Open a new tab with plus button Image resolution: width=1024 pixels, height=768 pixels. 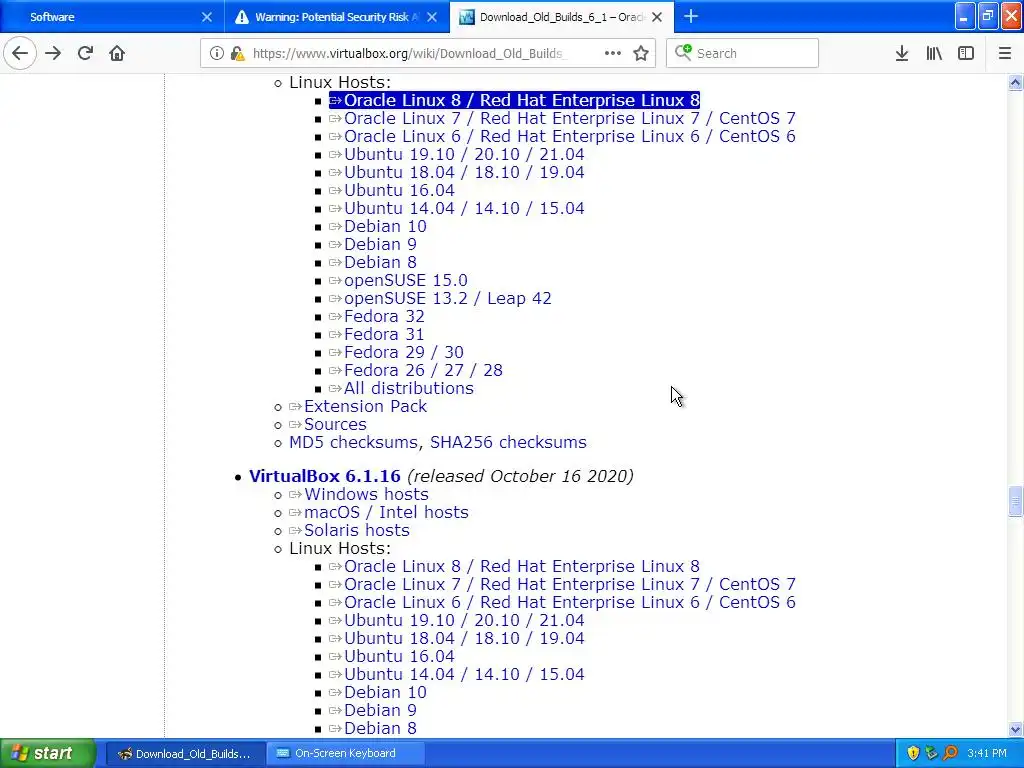pos(691,16)
